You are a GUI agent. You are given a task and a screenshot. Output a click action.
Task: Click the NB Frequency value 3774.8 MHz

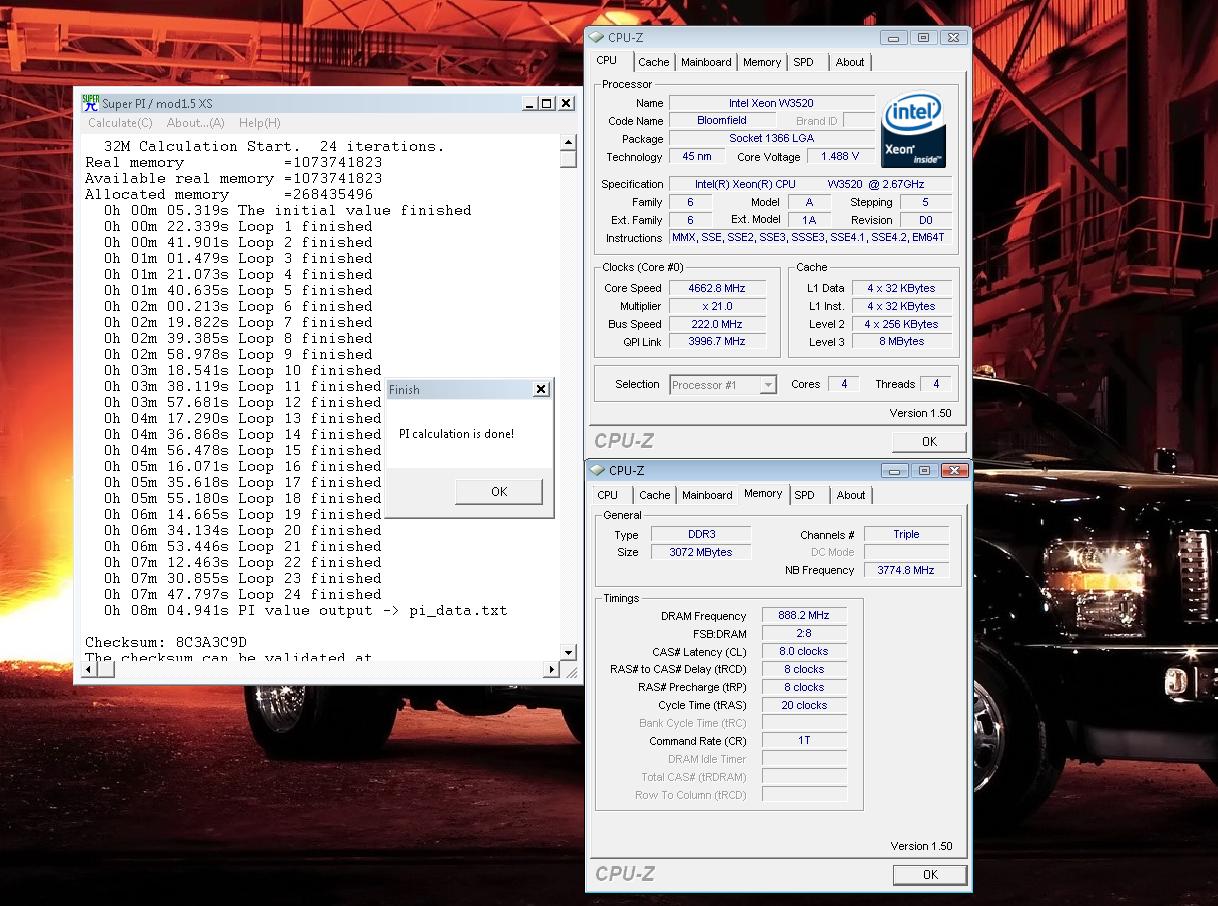coord(906,570)
